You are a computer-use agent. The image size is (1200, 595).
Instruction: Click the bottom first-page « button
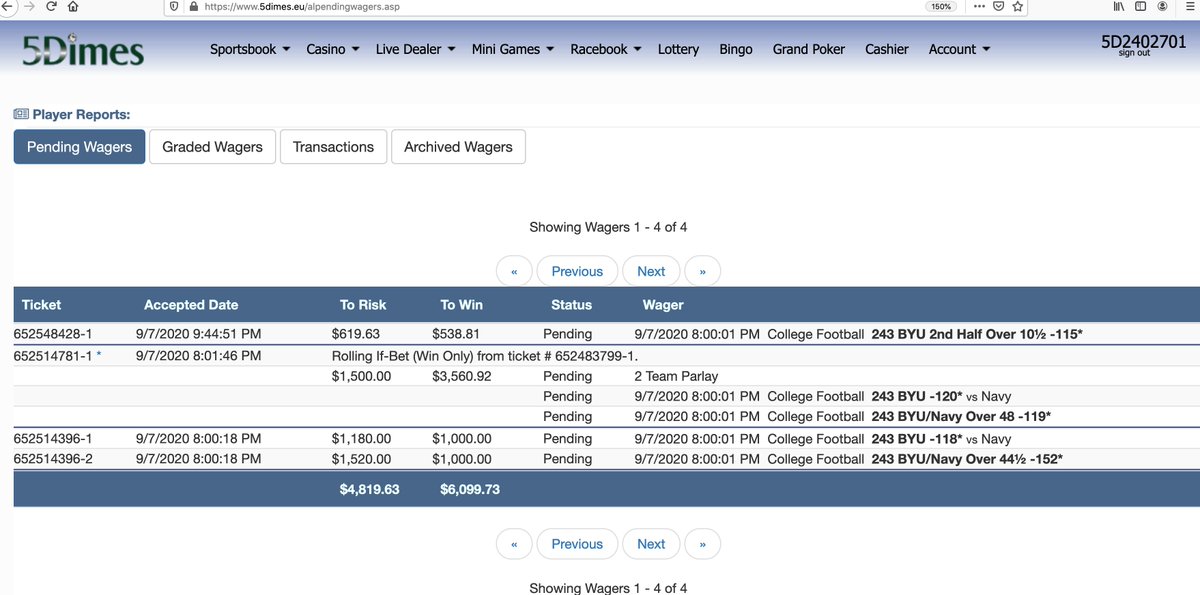(514, 544)
